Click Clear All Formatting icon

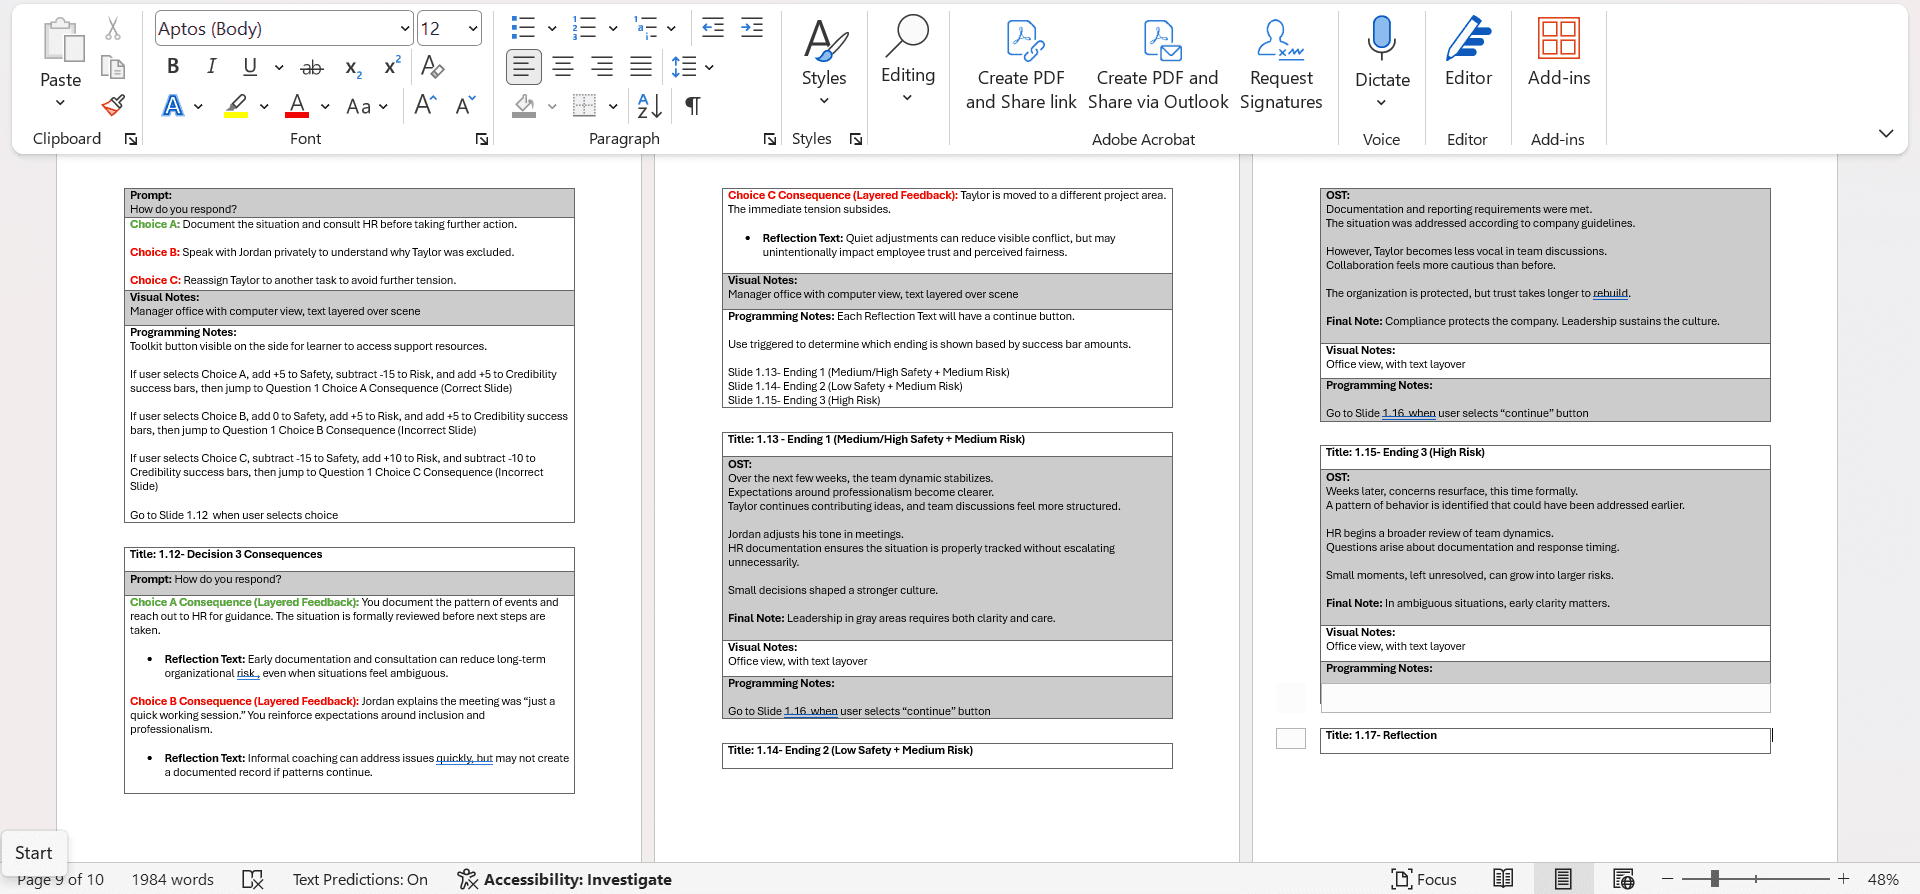tap(433, 67)
